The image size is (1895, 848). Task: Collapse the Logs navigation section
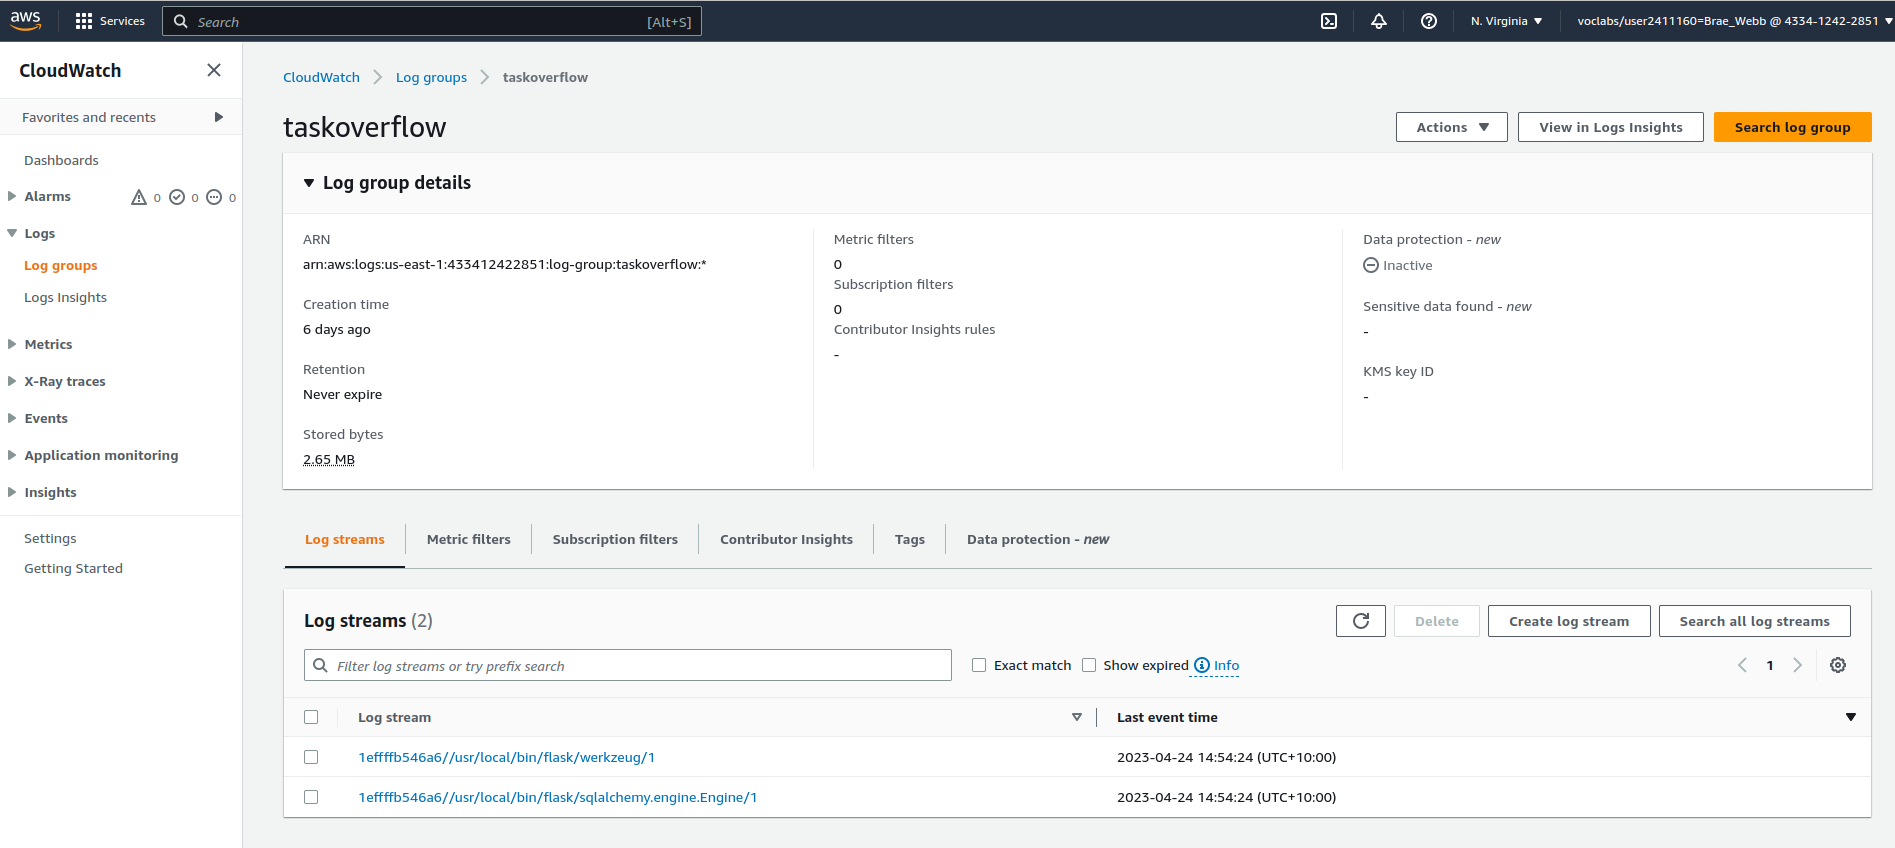[x=12, y=233]
